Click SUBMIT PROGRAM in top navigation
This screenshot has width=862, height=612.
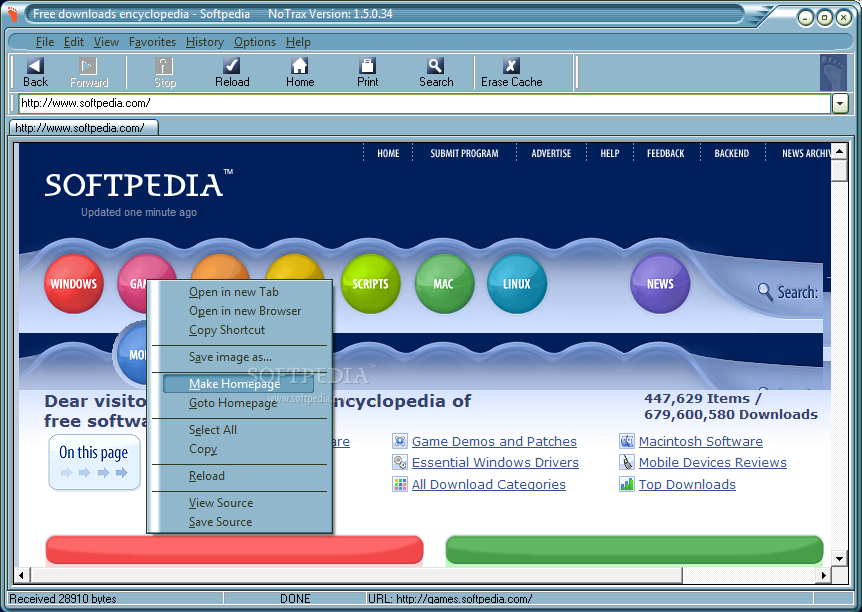[464, 153]
